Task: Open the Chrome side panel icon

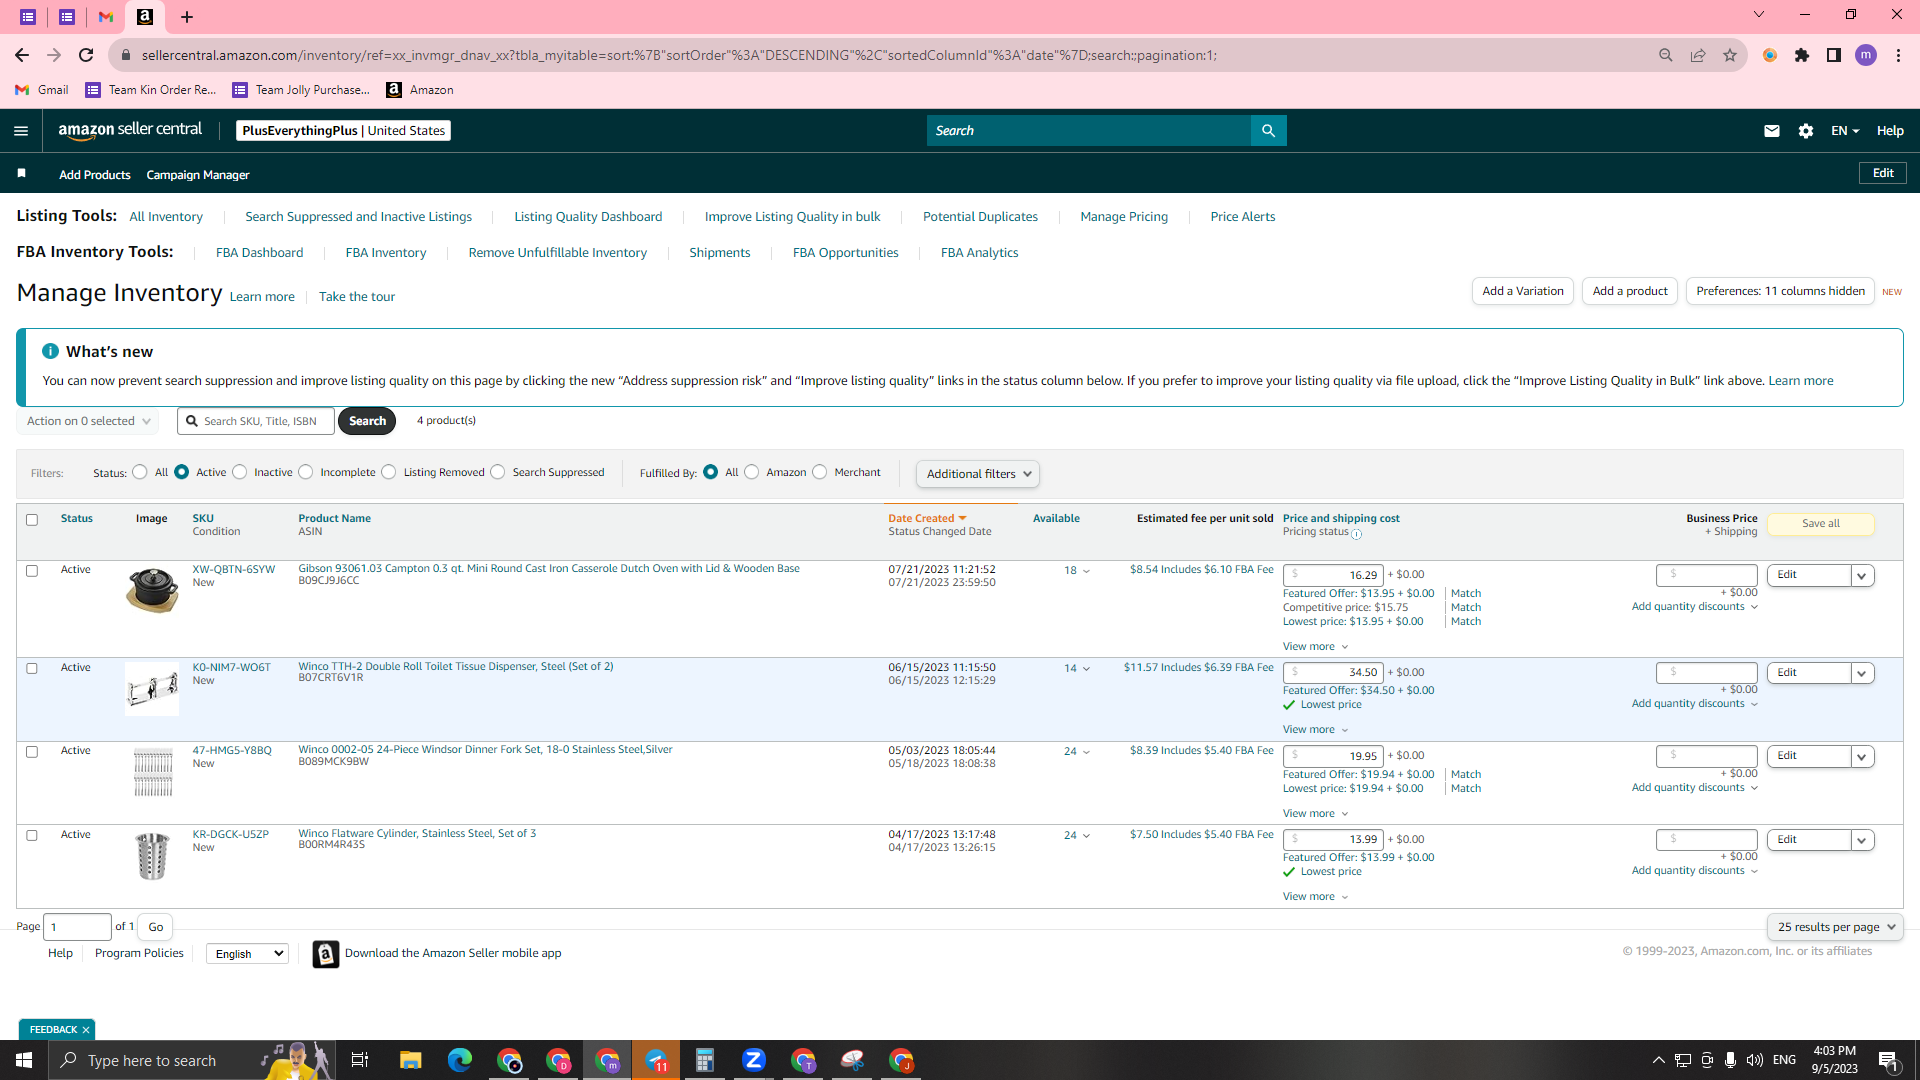Action: pos(1834,55)
